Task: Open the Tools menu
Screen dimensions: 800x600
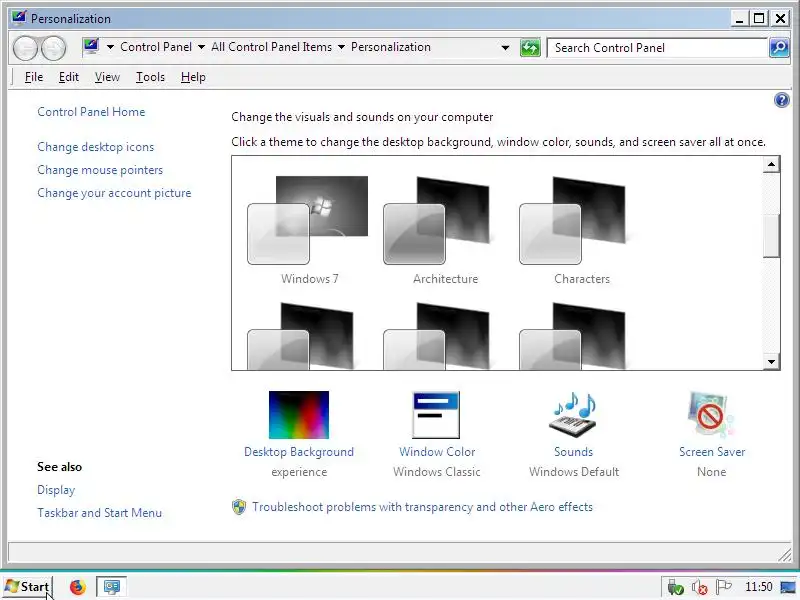Action: (x=150, y=77)
